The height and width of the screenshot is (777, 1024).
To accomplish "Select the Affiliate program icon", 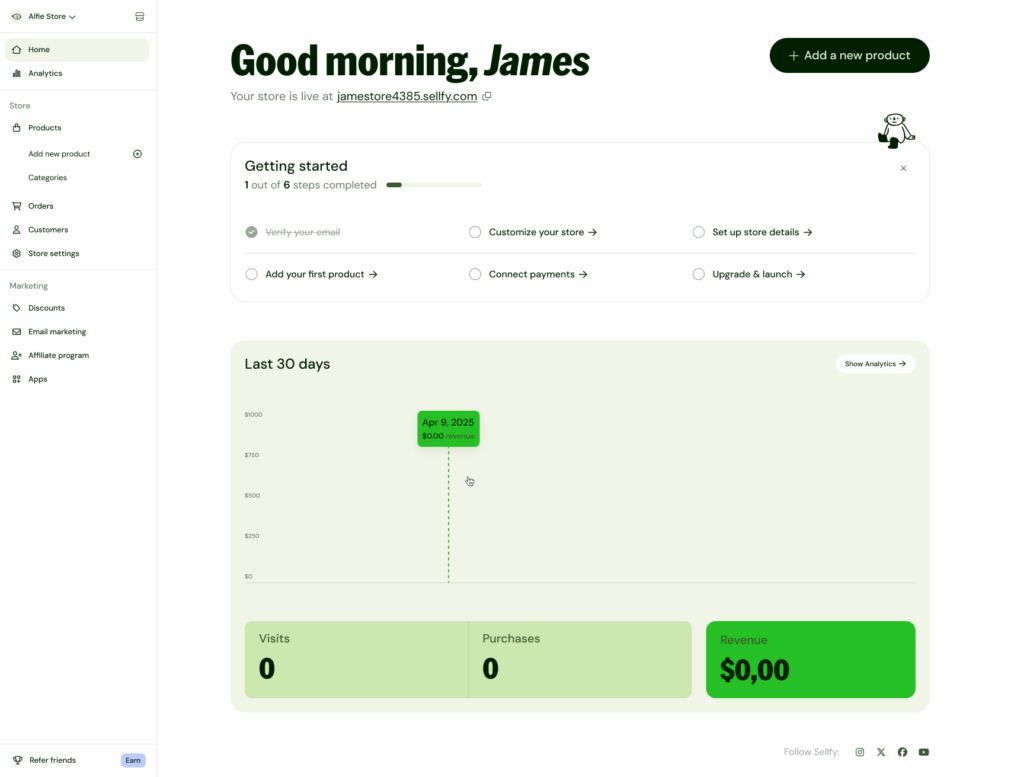I will pyautogui.click(x=14, y=355).
